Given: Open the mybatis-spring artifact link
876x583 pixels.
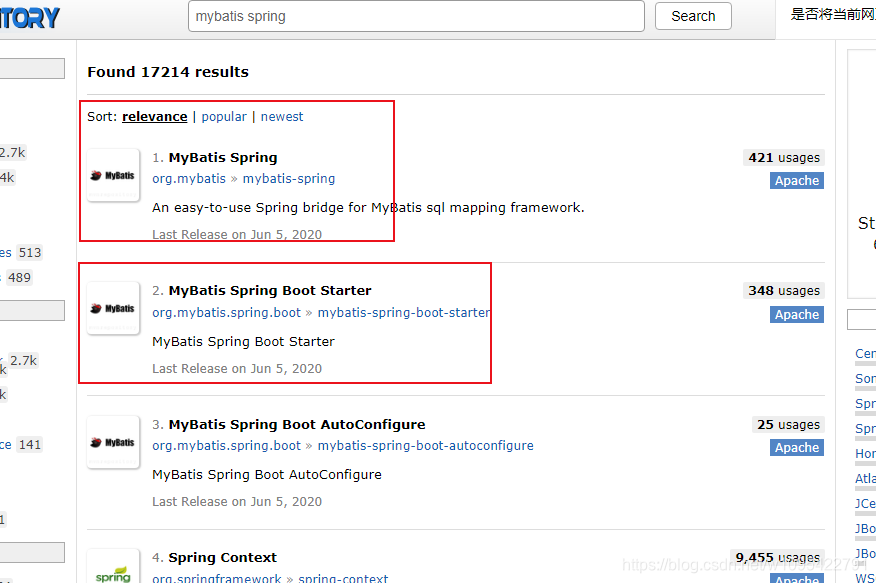Looking at the screenshot, I should click(289, 179).
